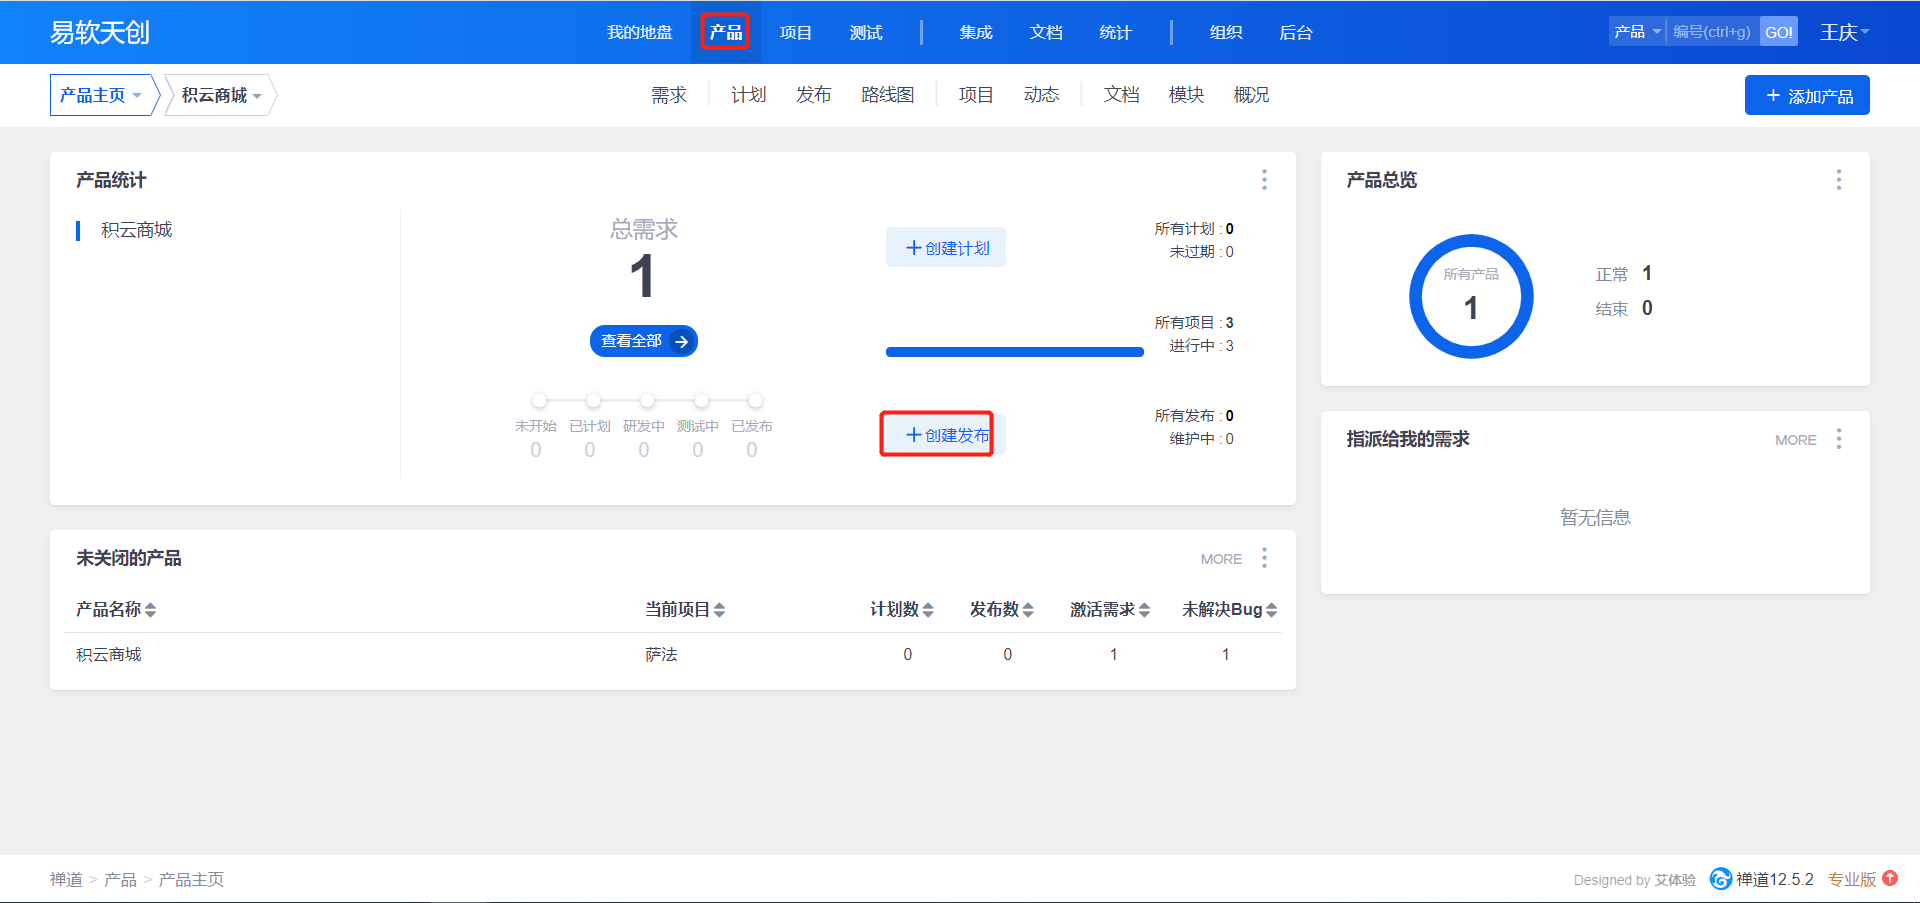Toggle sorting on the 计划数 column
The height and width of the screenshot is (903, 1920).
[929, 609]
